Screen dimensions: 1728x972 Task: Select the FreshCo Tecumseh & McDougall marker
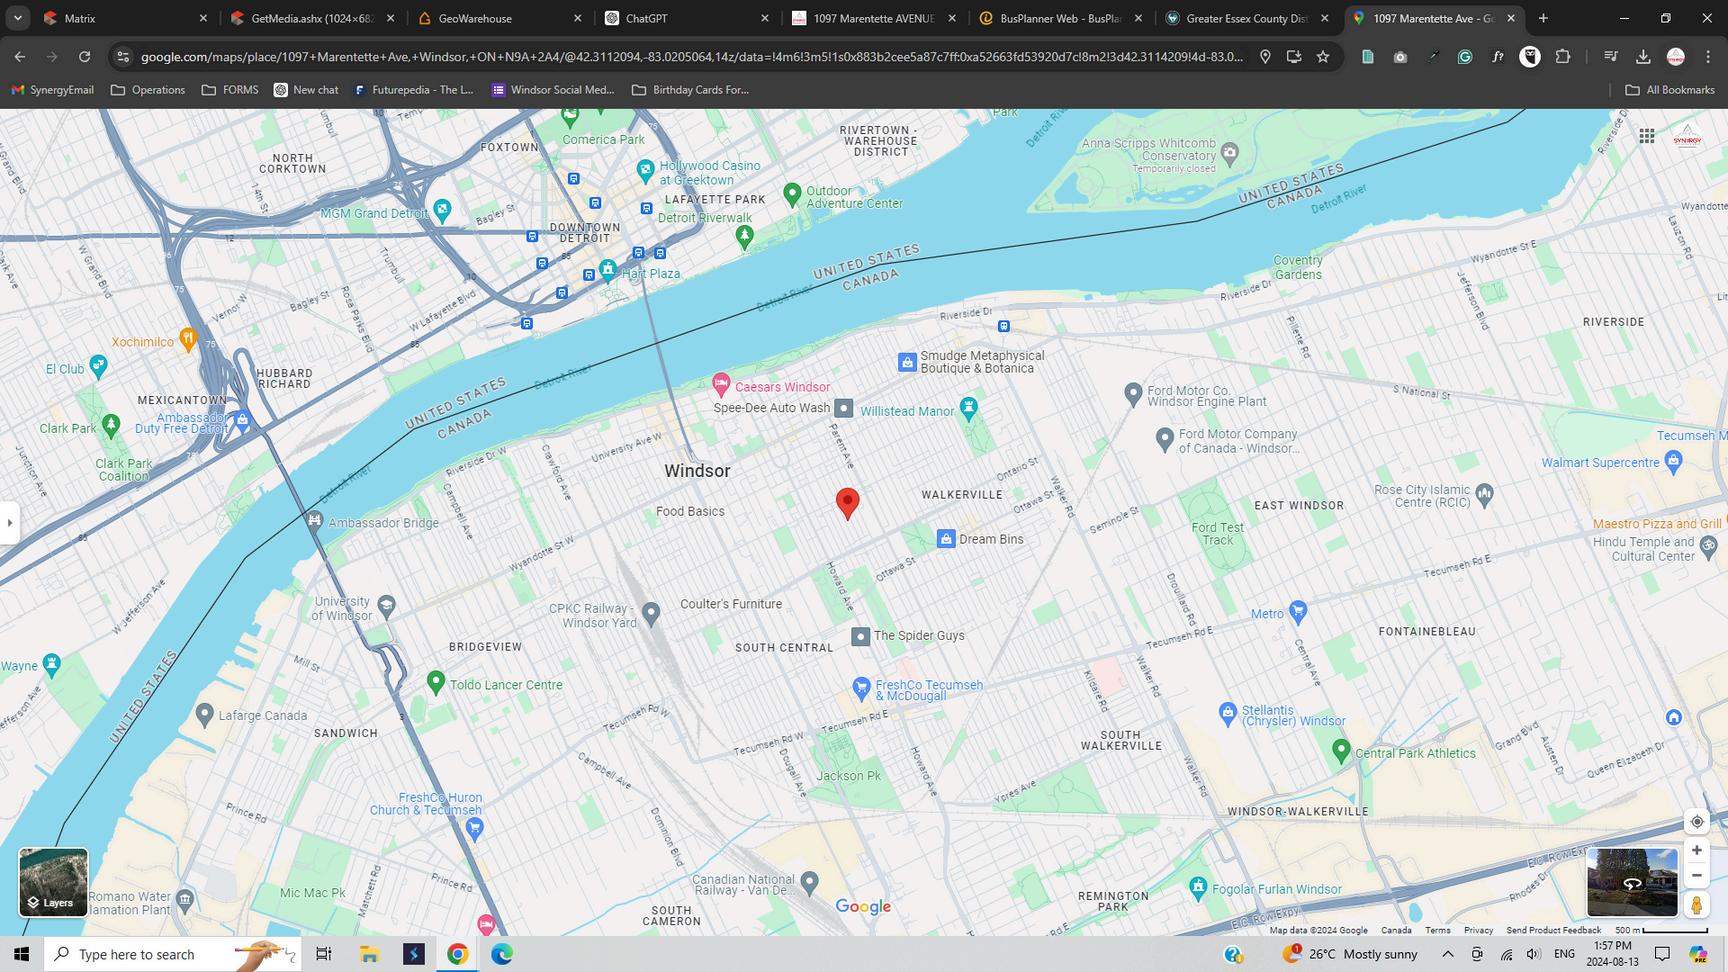coord(861,687)
